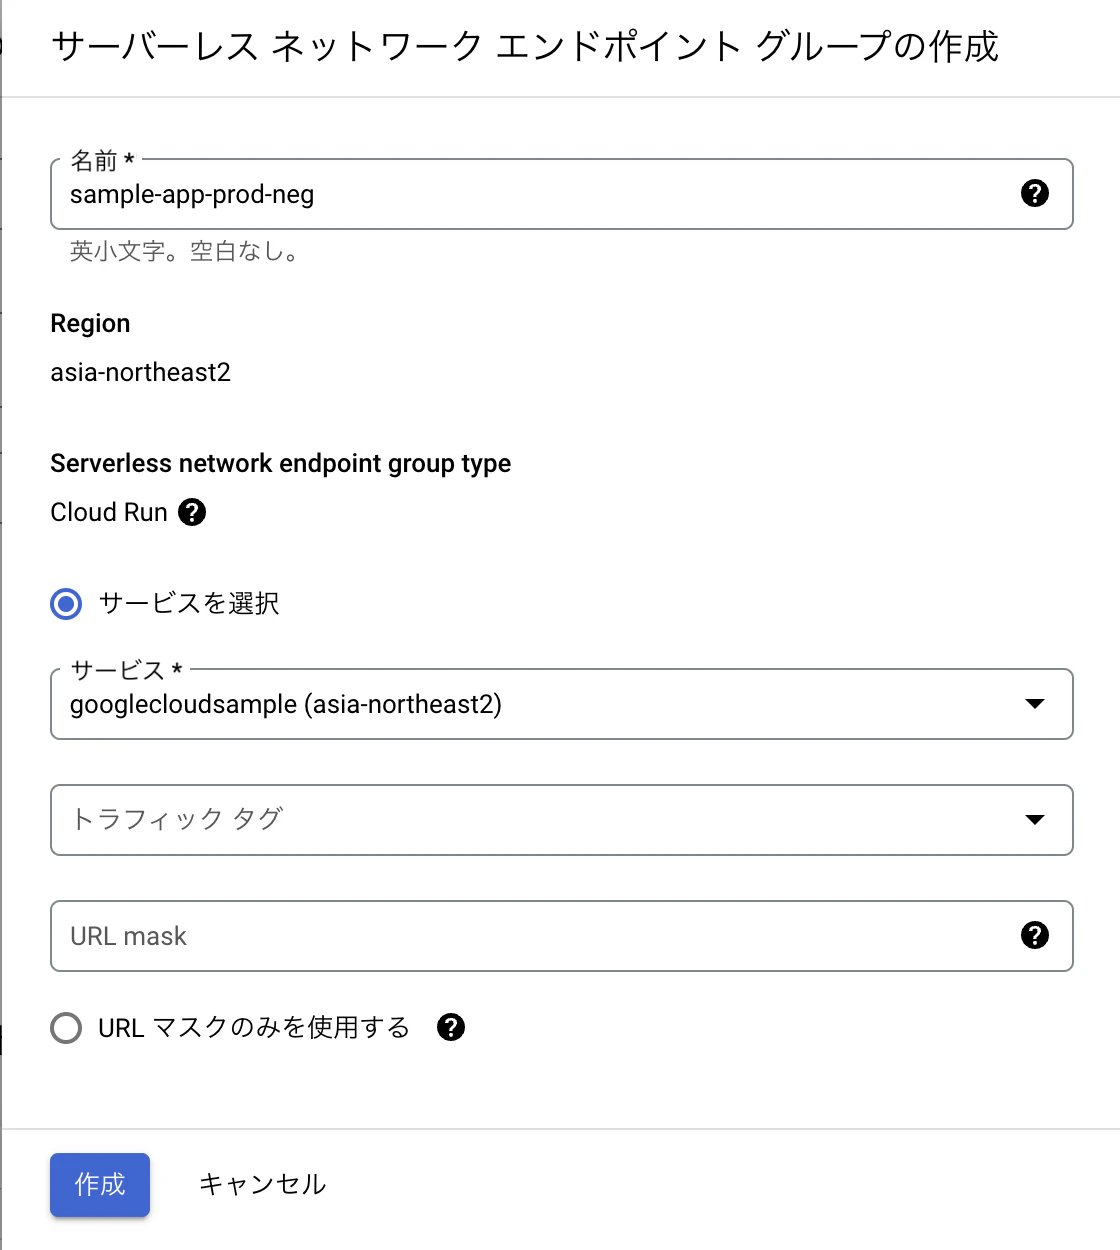1120x1250 pixels.
Task: View the Cloud Run type help icon
Action: [192, 512]
